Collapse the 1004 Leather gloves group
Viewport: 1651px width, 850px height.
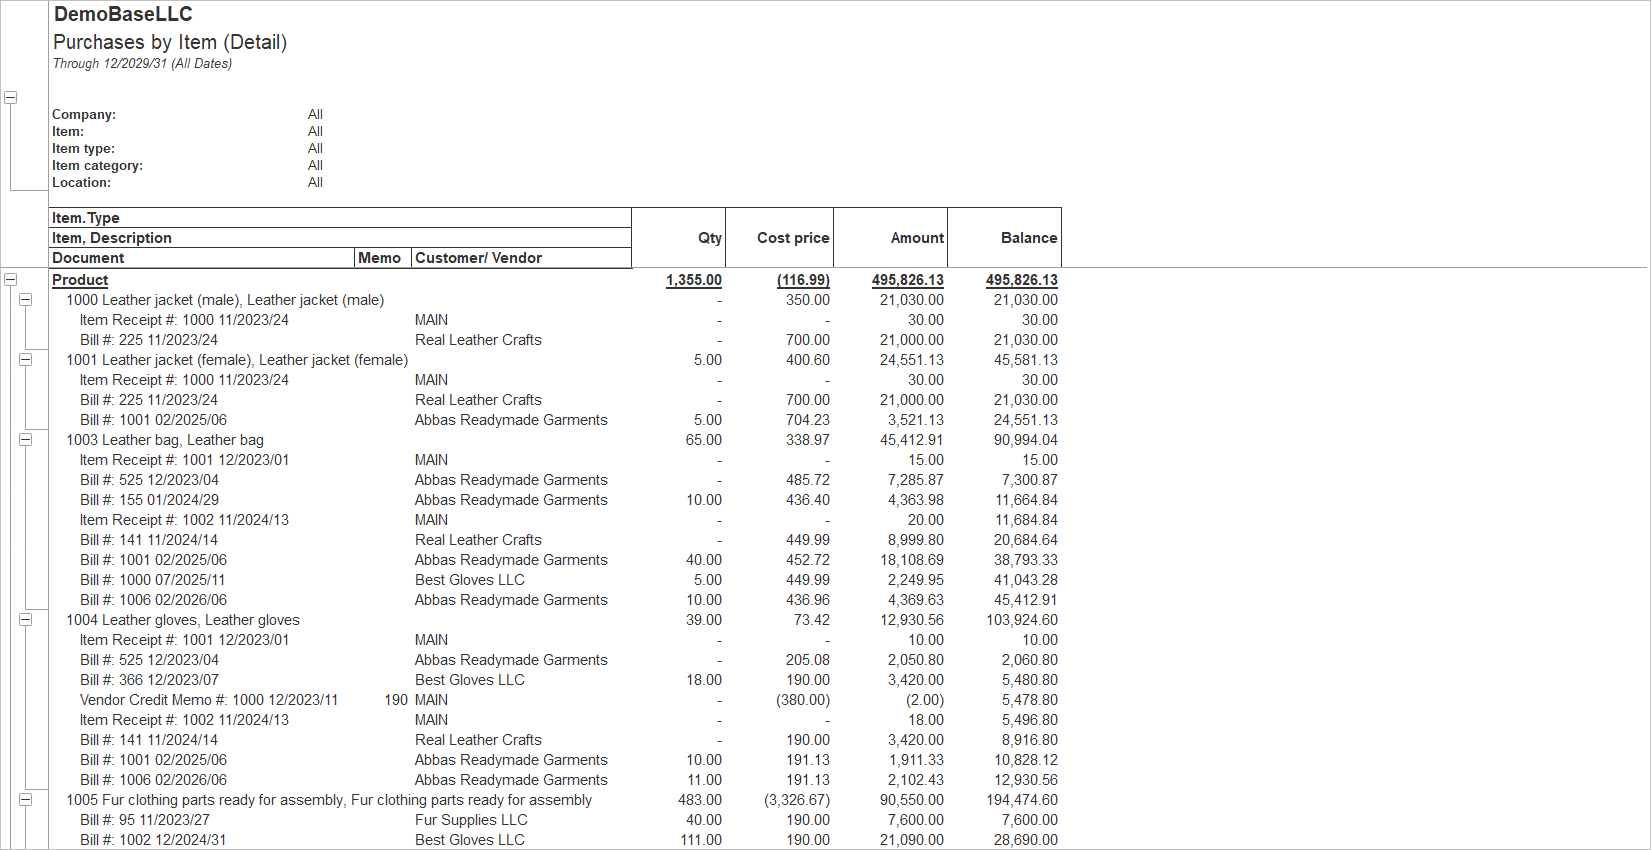[x=26, y=620]
